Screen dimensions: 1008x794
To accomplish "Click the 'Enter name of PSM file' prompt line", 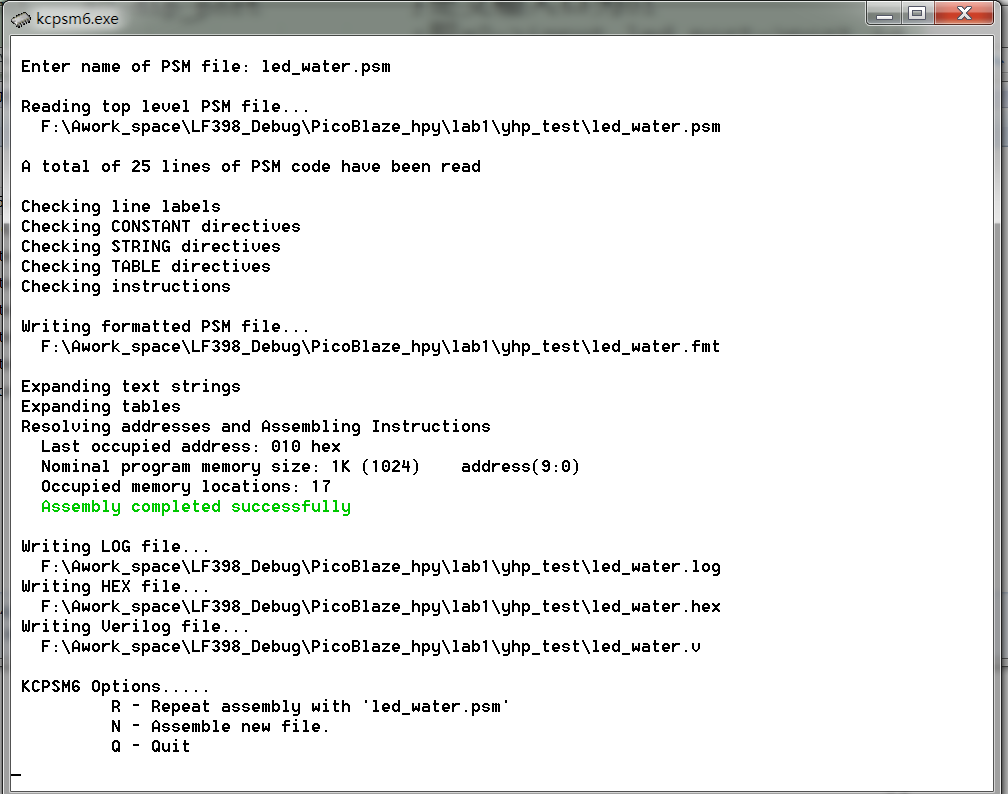I will tap(206, 67).
